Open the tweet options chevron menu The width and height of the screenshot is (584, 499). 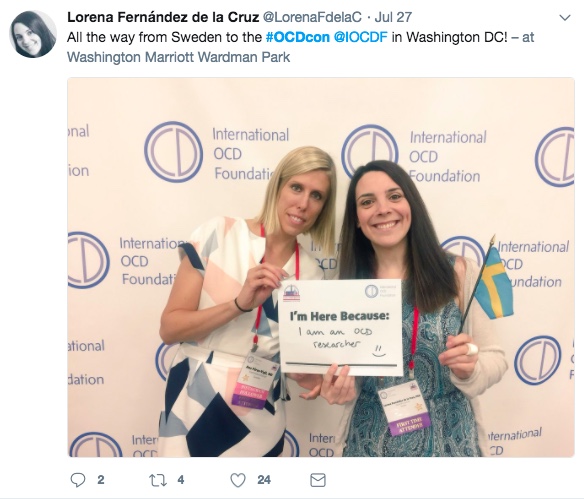tap(565, 18)
